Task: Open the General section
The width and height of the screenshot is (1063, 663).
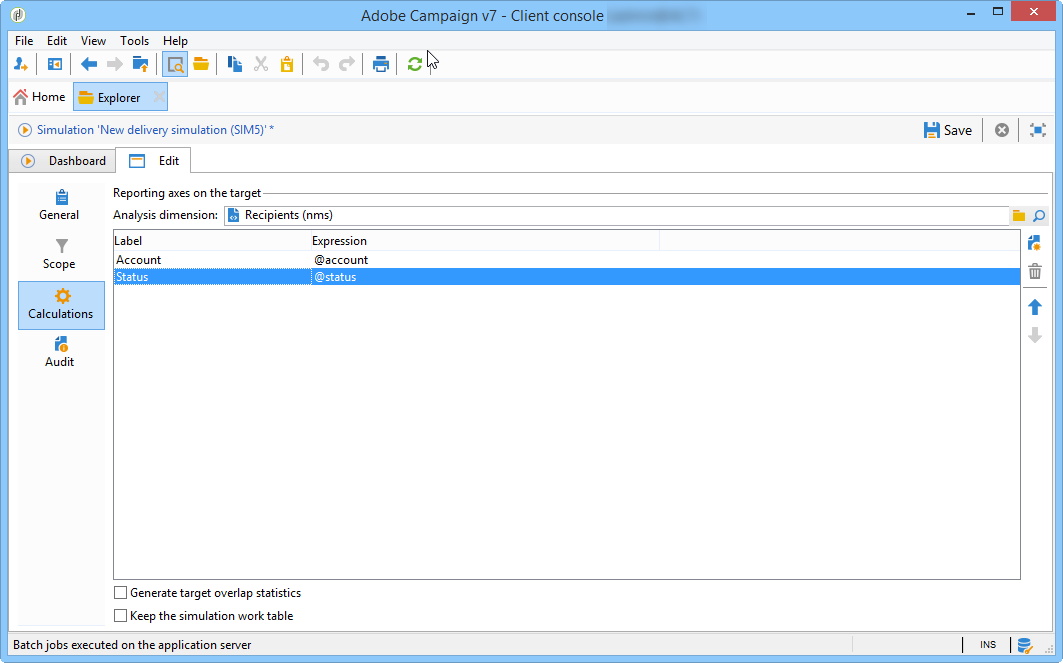Action: point(59,205)
